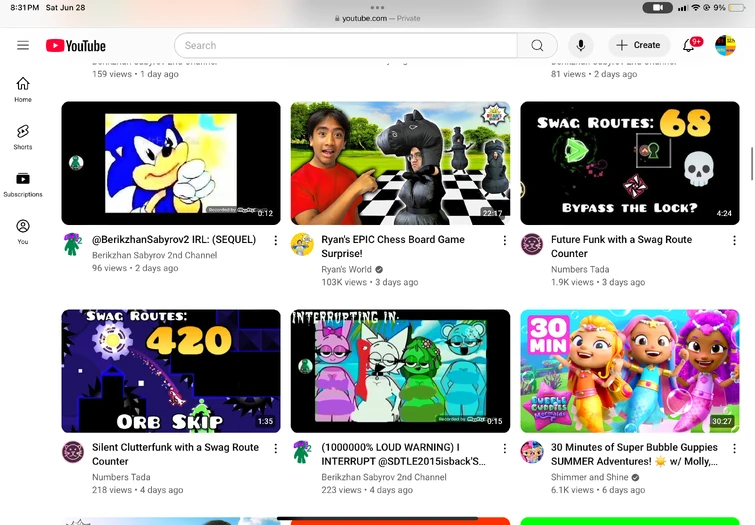Open Ryan's World channel avatar
The image size is (755, 525).
click(302, 244)
